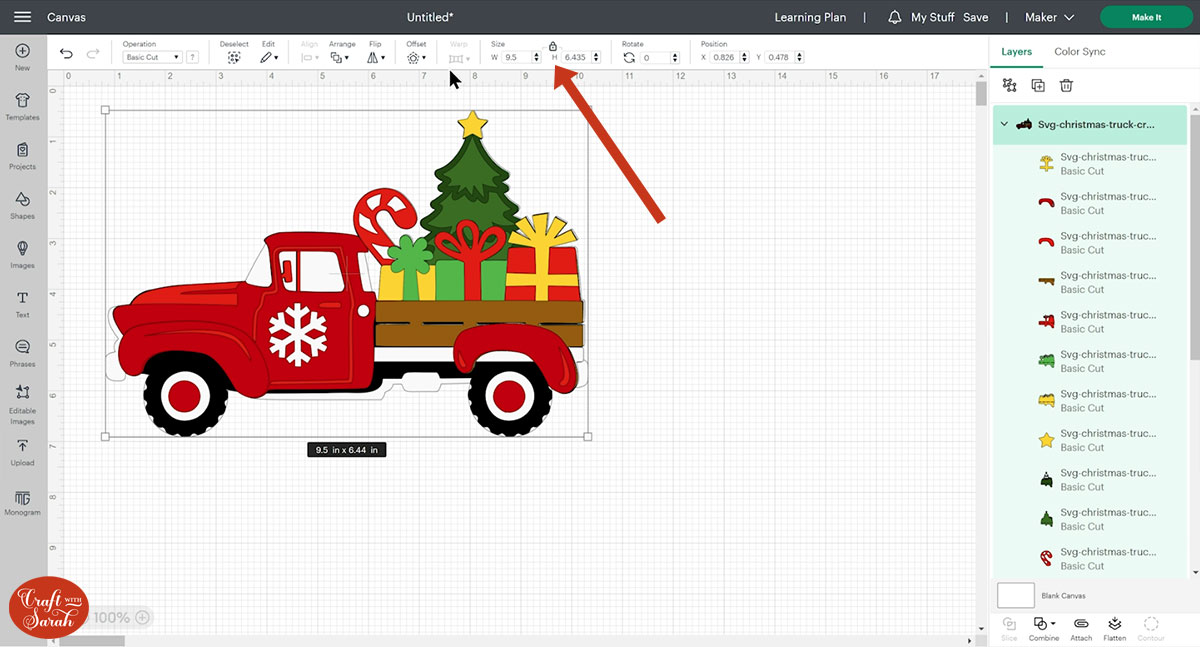Select the candy cane layer
Image resolution: width=1200 pixels, height=647 pixels.
pyautogui.click(x=1090, y=558)
